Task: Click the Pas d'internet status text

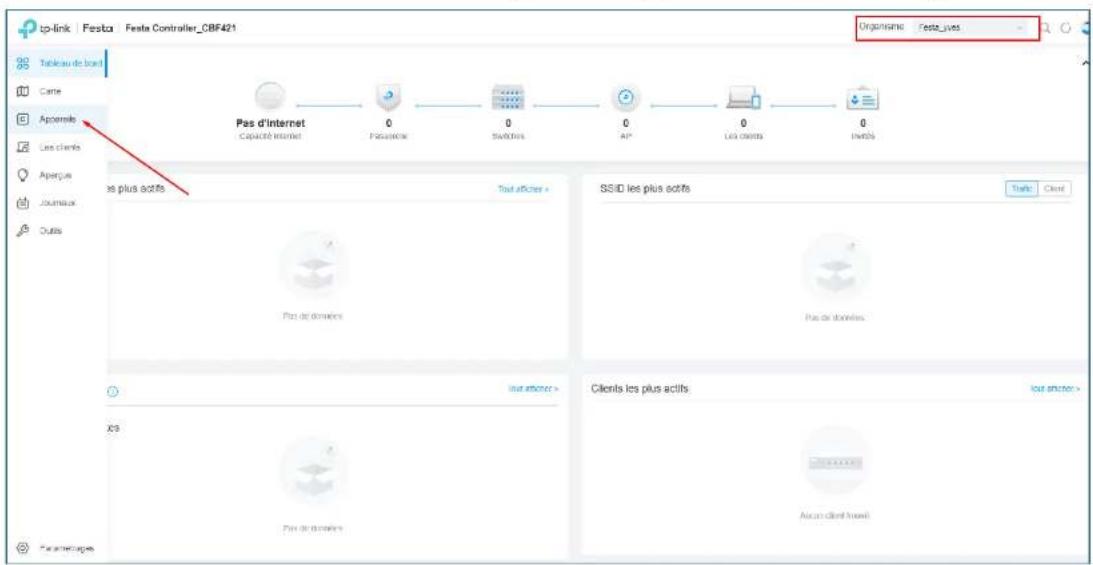Action: click(x=272, y=123)
